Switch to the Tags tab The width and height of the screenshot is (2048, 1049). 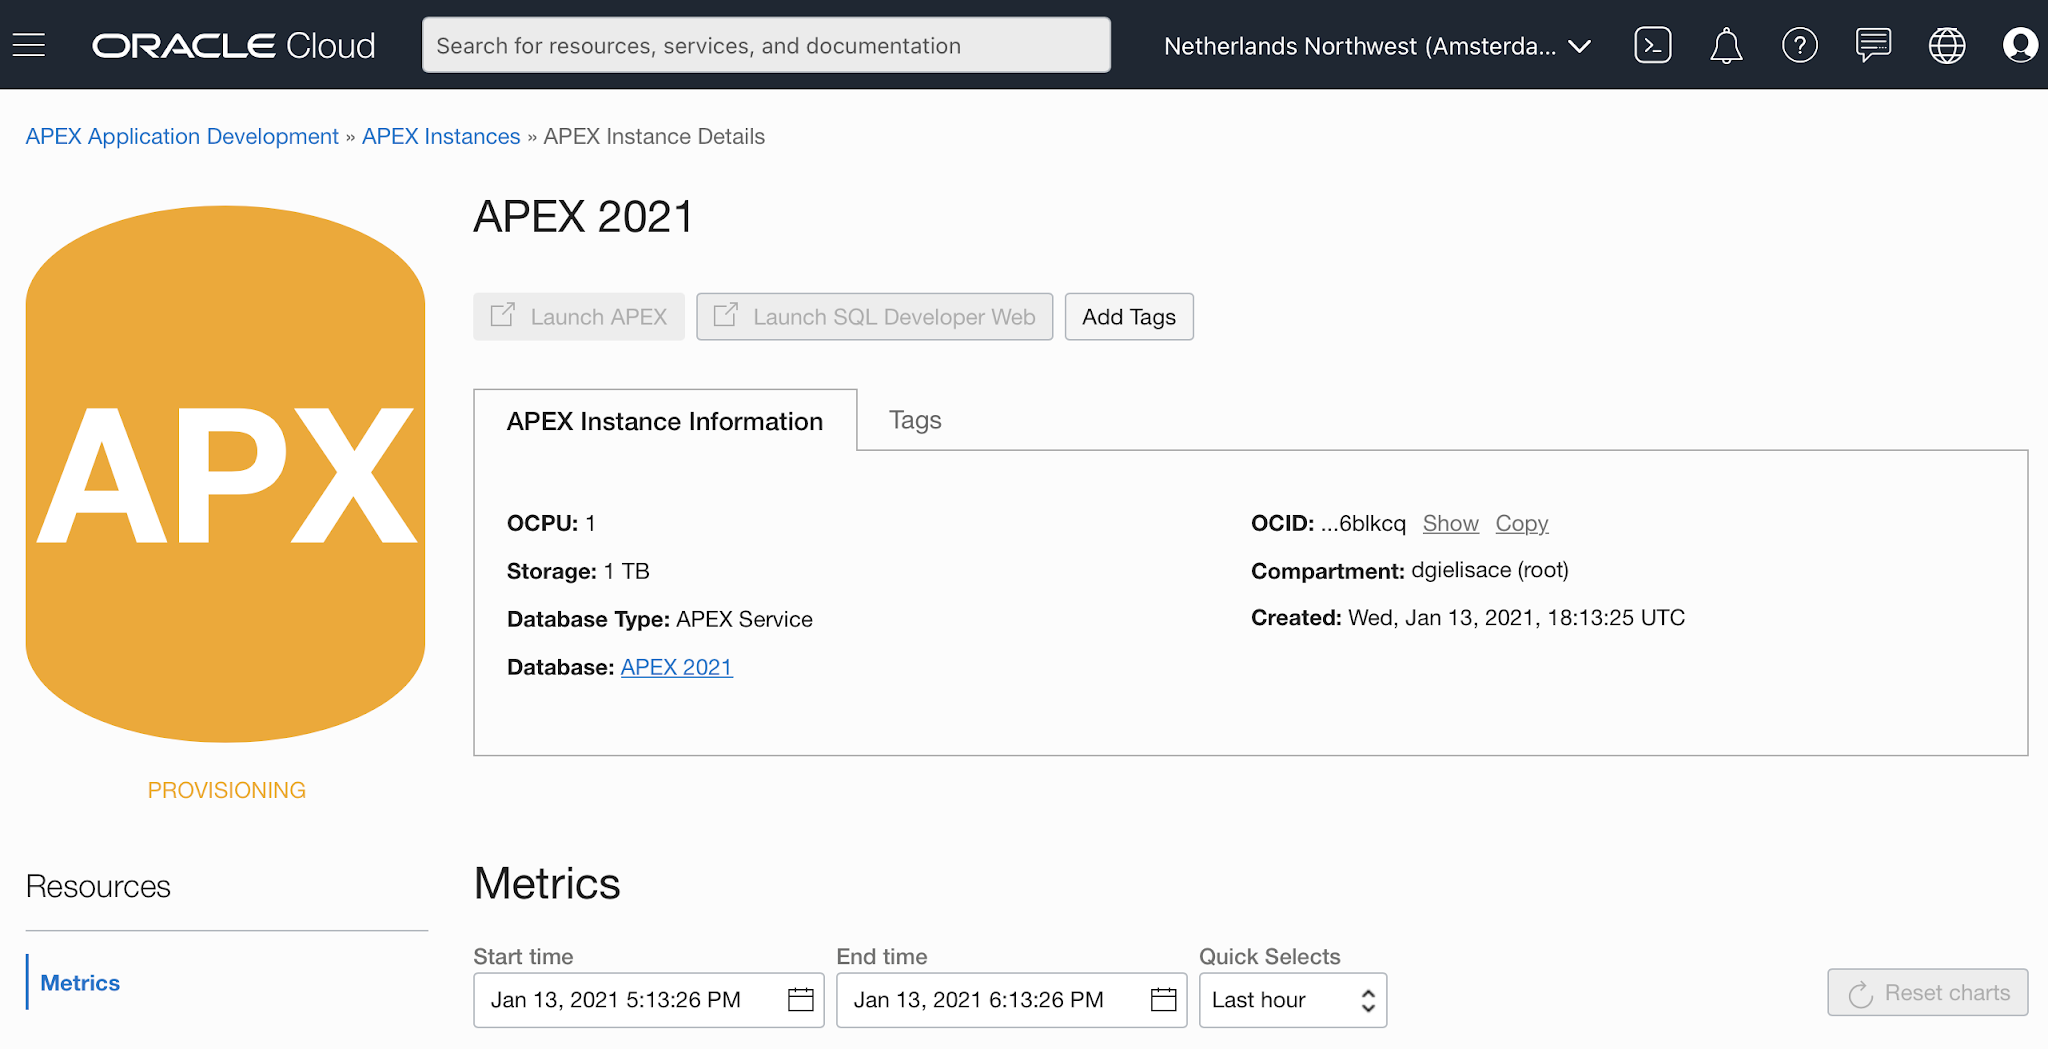913,420
